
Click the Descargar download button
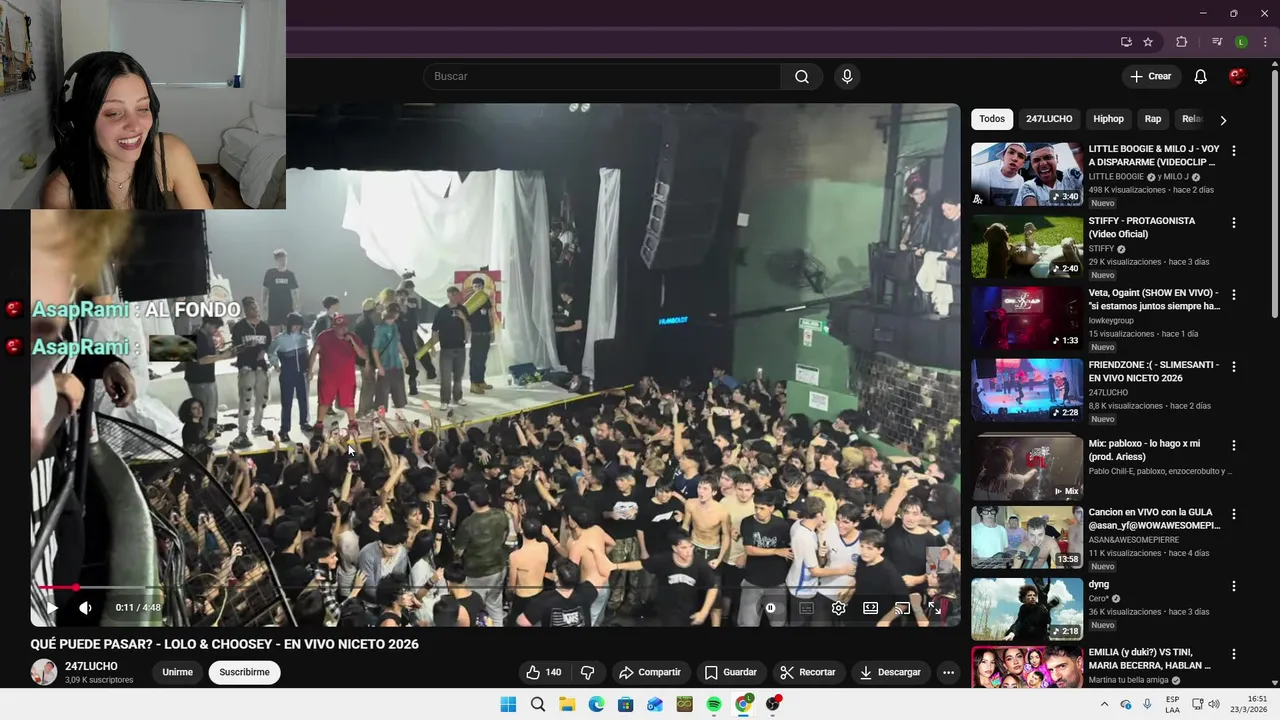pos(890,672)
